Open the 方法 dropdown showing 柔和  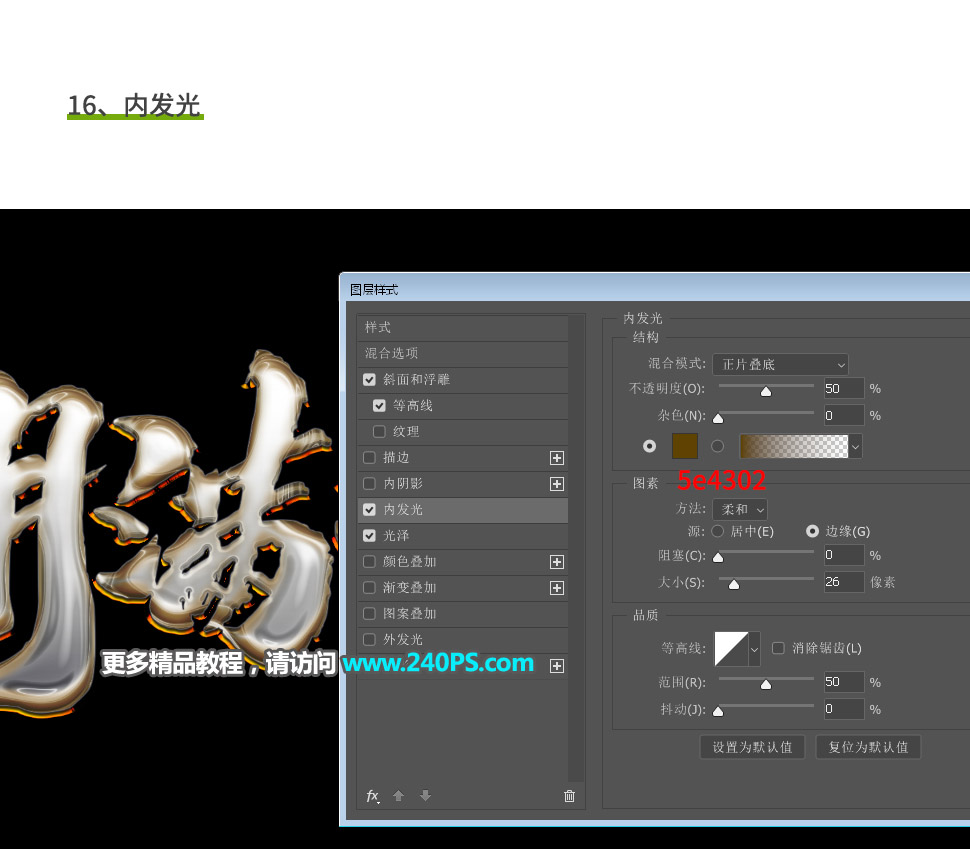coord(740,509)
